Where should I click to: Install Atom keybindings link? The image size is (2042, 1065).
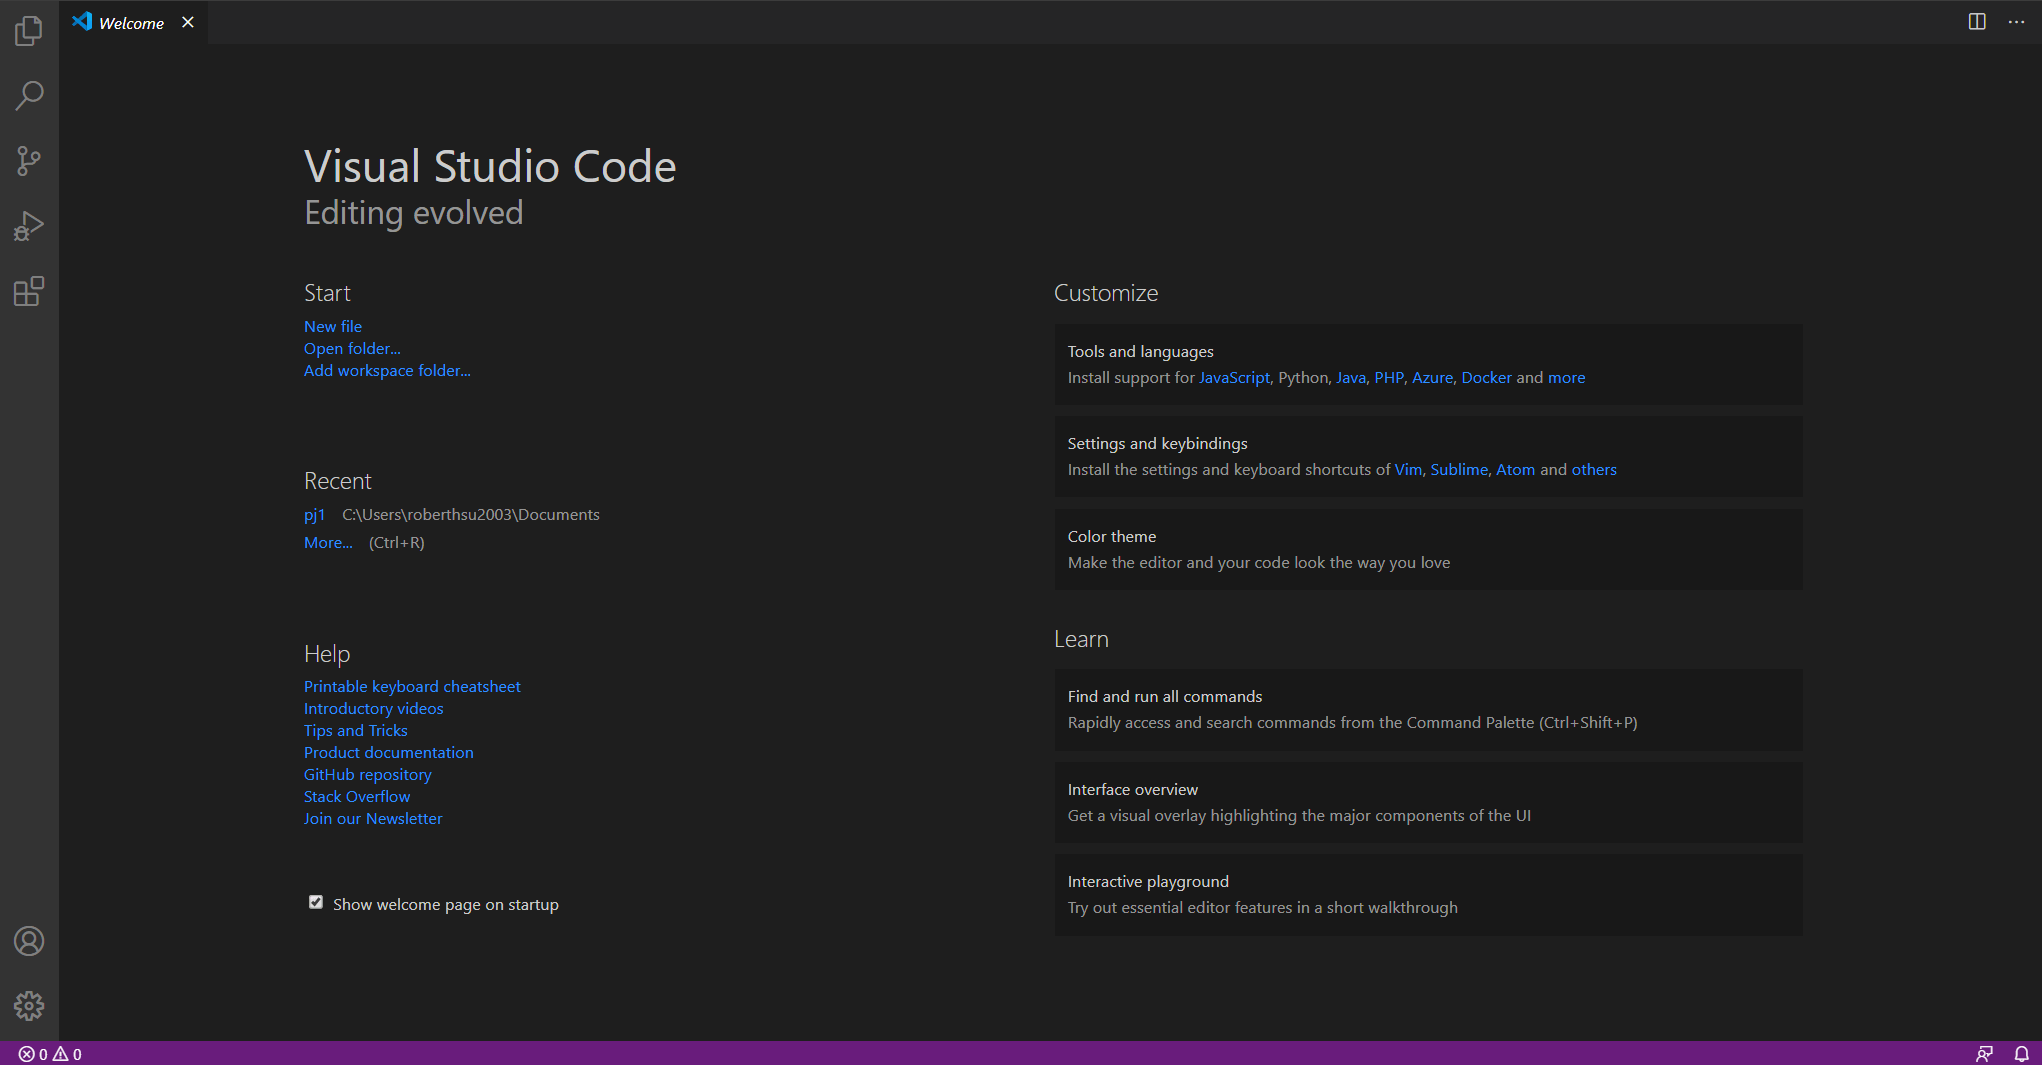click(1515, 469)
